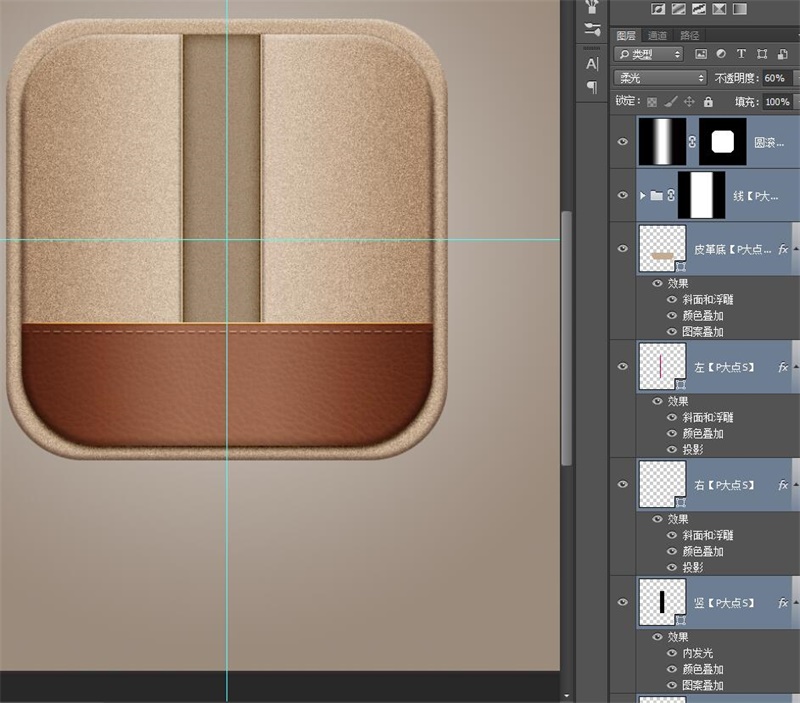Click the fx icon on 左【P大点S】 layer
Screen dimensions: 800x703
783,367
